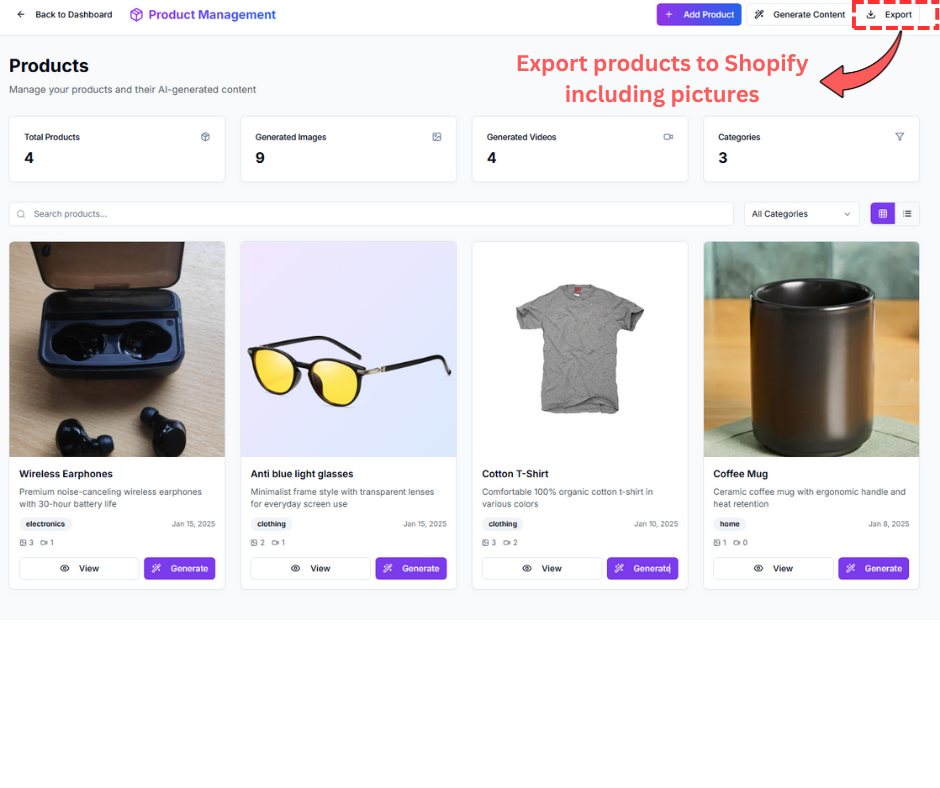Click the video camera icon on Generated Videos card
Viewport: 940px width, 788px height.
click(668, 136)
